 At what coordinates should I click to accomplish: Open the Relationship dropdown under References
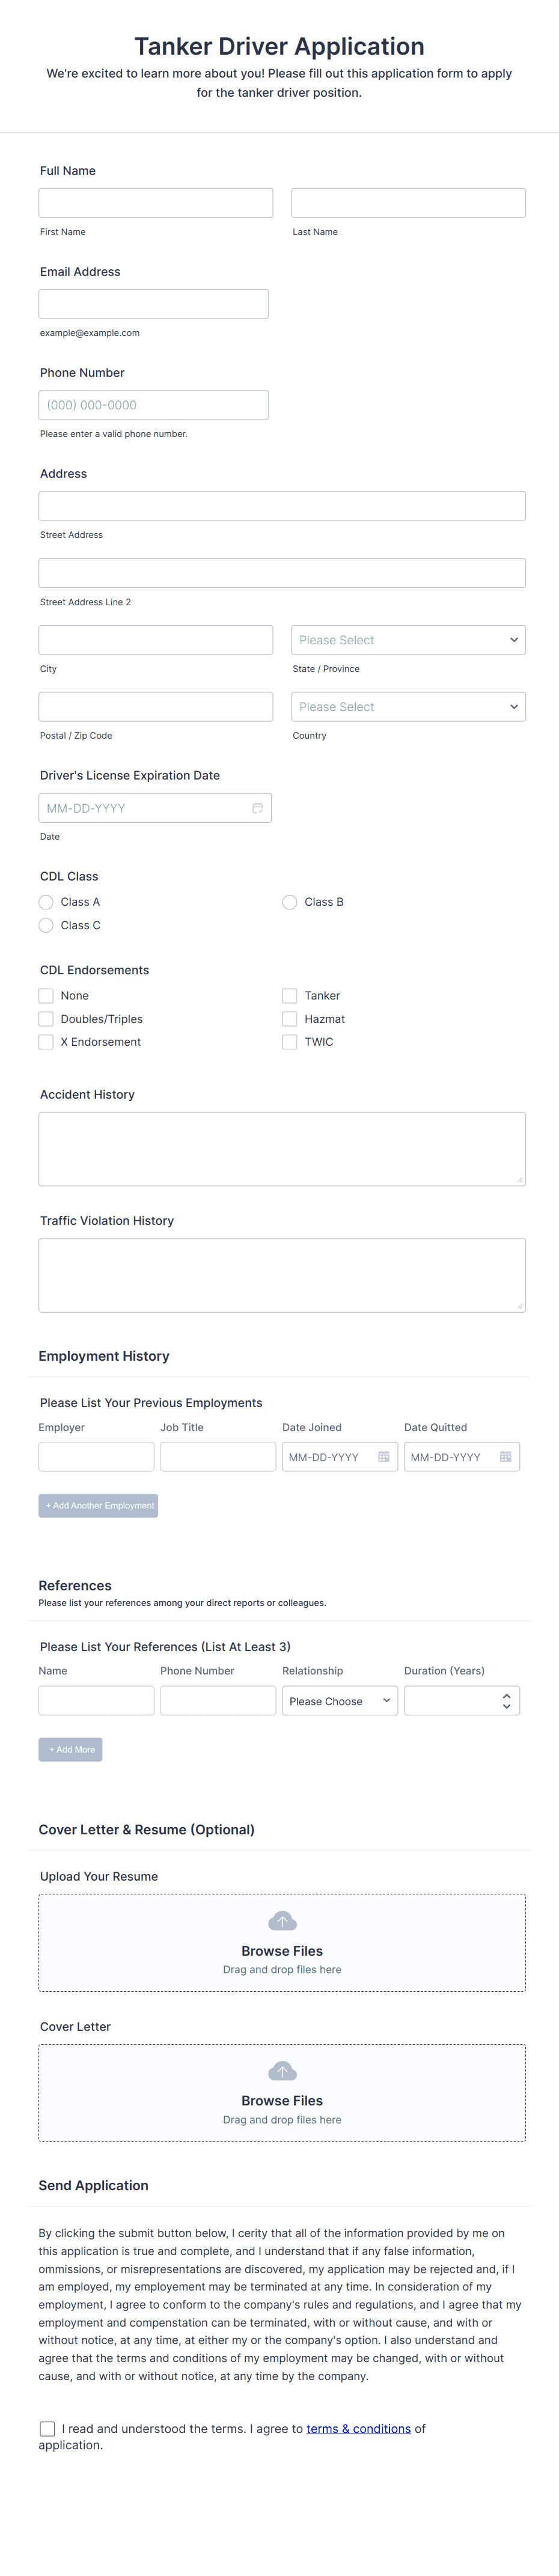339,1700
